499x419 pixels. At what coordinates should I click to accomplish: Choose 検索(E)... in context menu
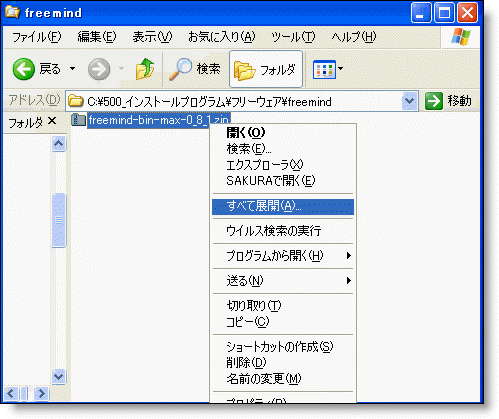(283, 149)
